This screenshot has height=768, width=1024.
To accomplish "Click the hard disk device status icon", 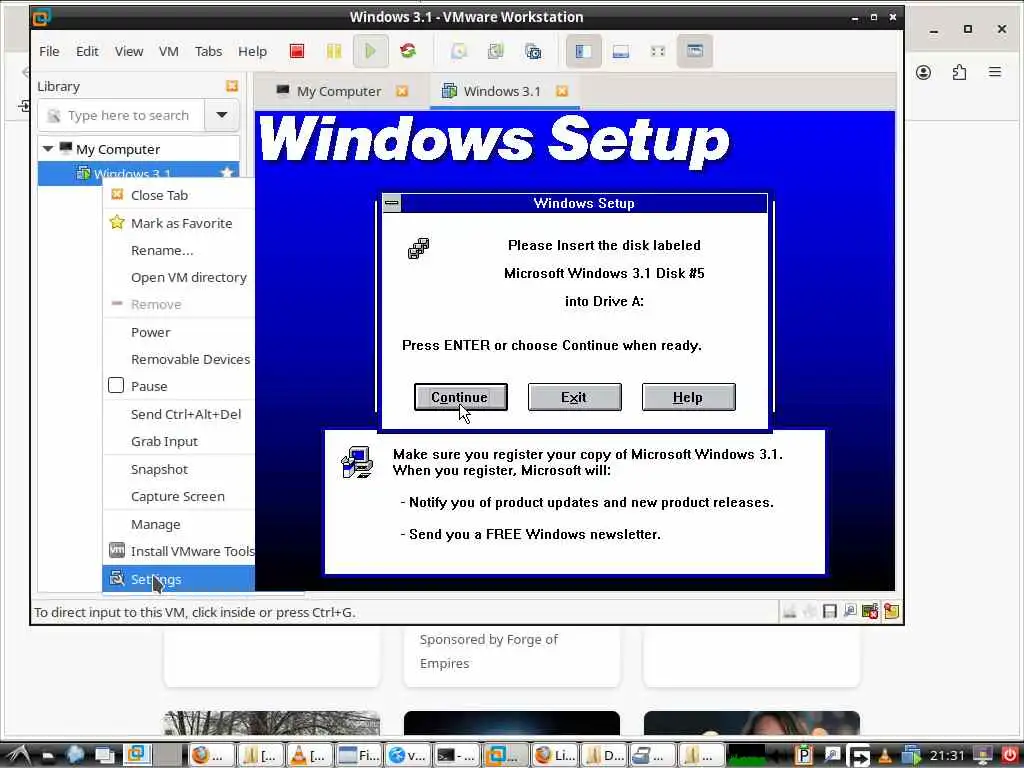I will pos(790,611).
